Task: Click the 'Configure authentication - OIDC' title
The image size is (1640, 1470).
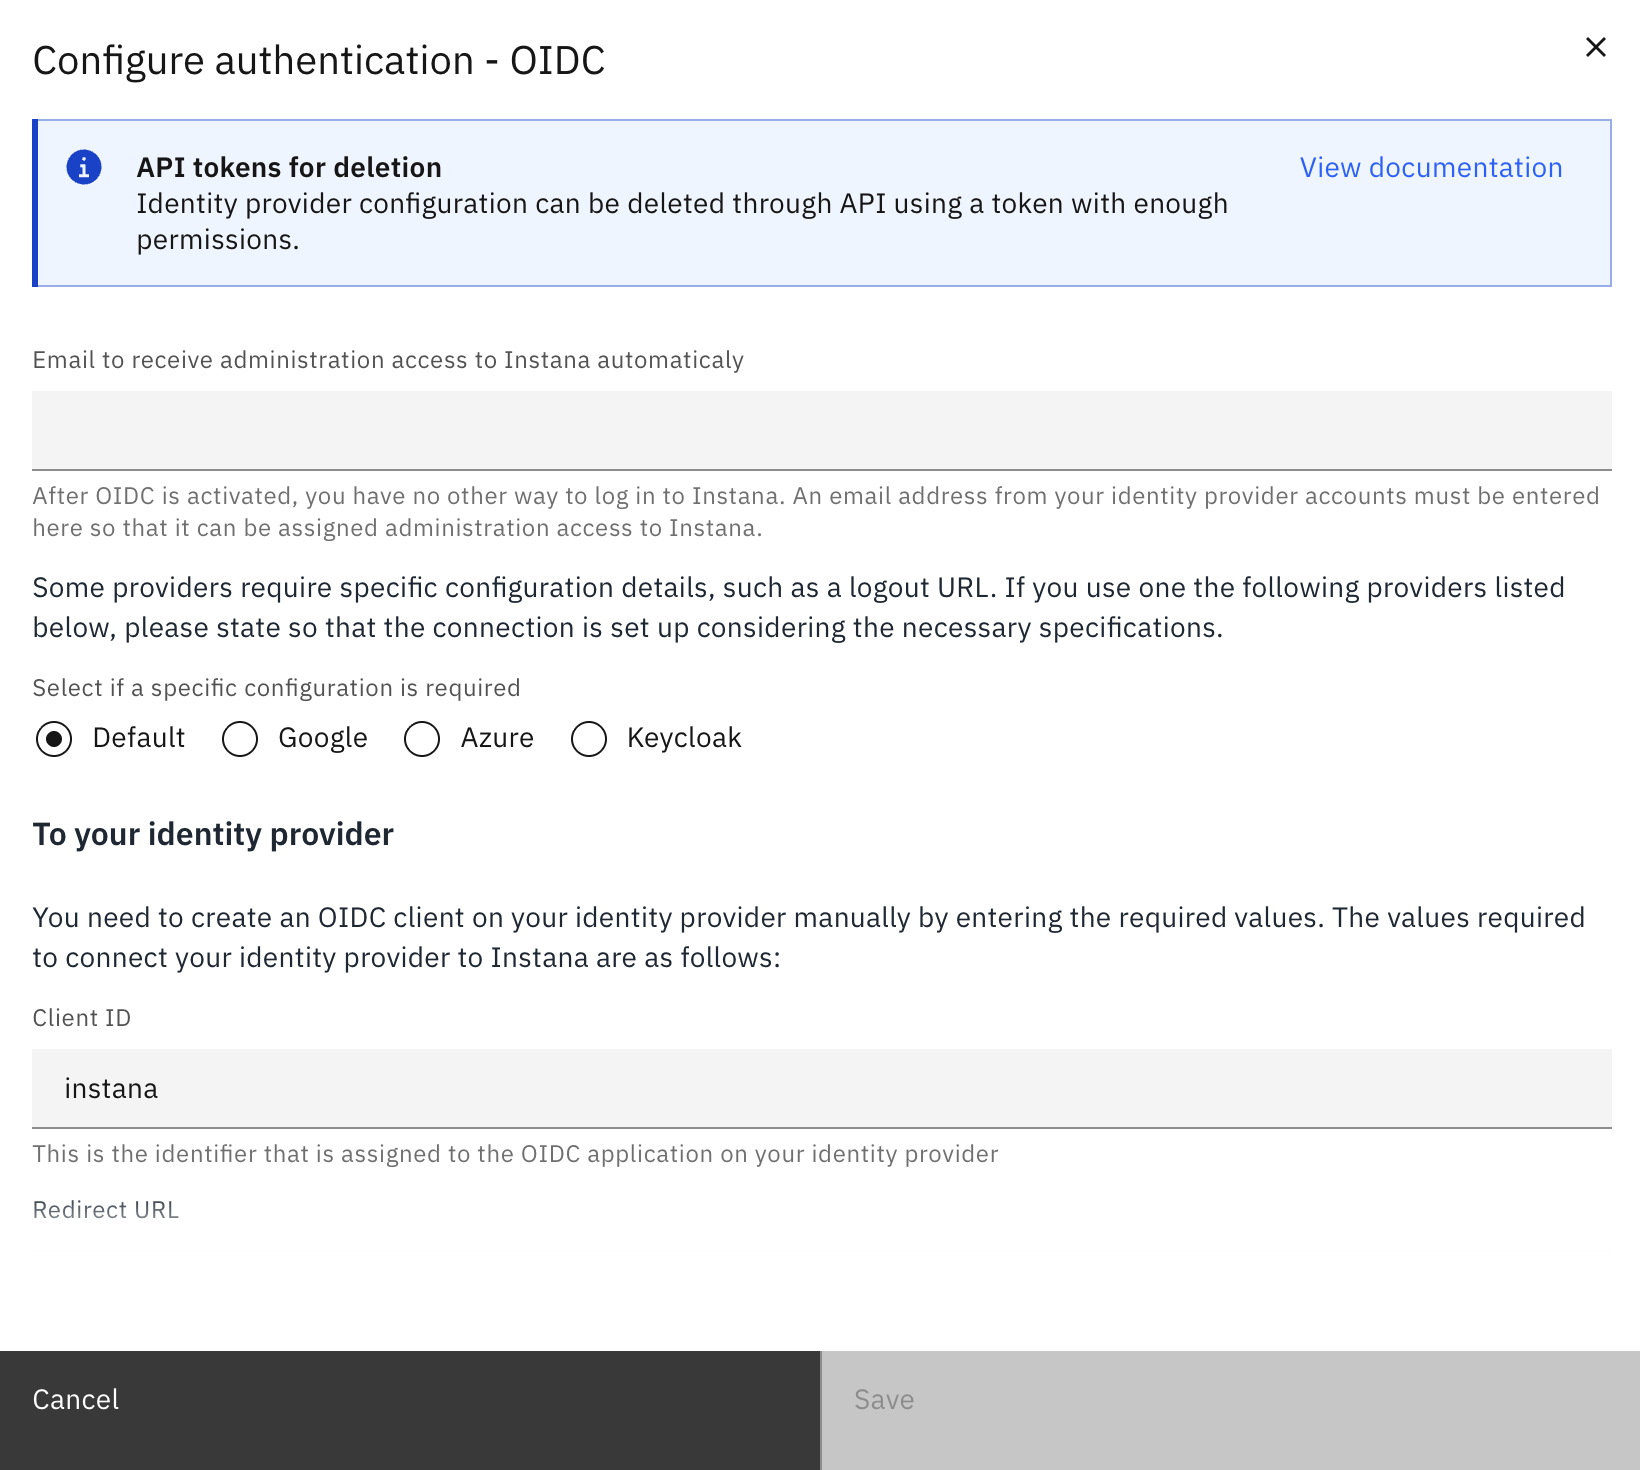Action: click(319, 61)
